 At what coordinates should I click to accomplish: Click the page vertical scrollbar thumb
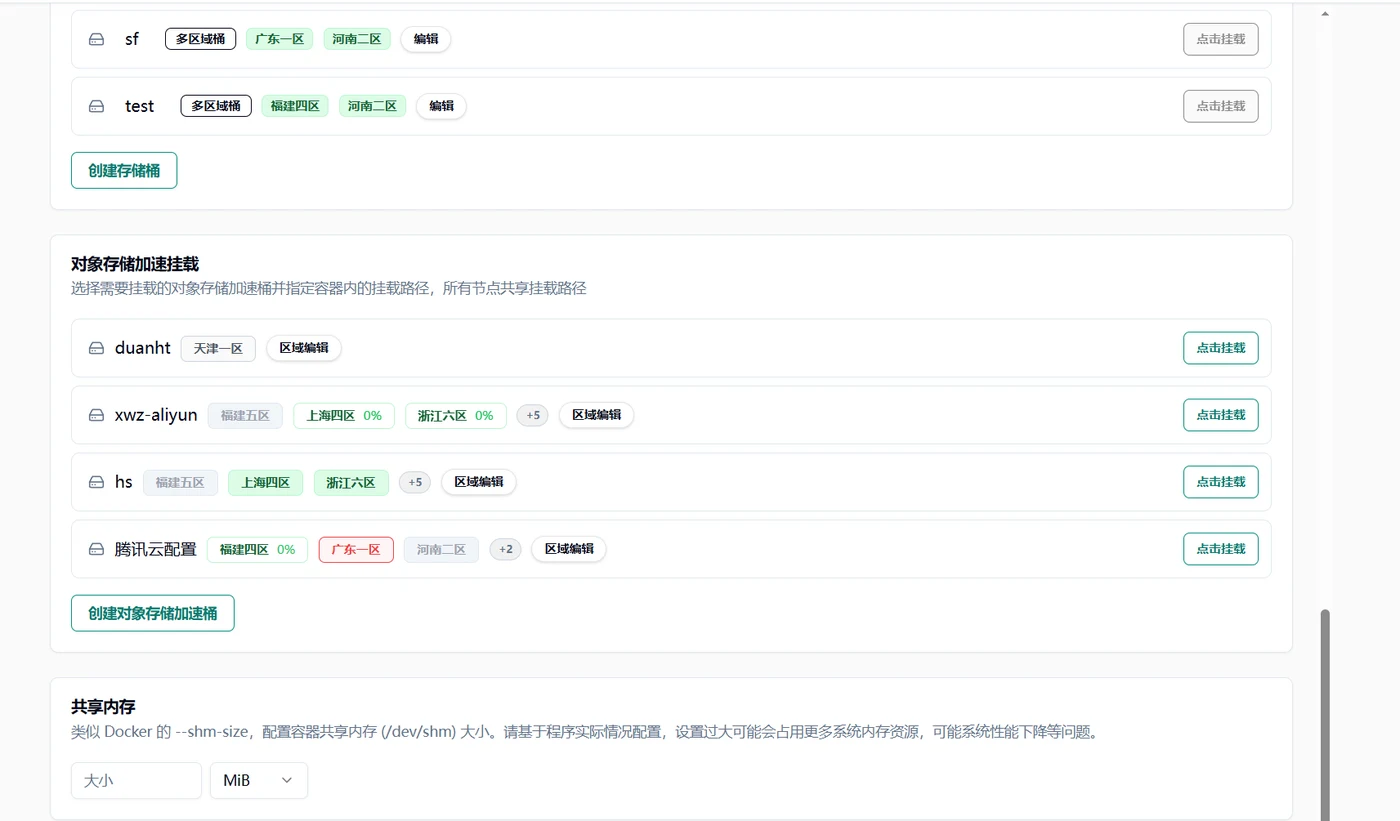click(1326, 714)
